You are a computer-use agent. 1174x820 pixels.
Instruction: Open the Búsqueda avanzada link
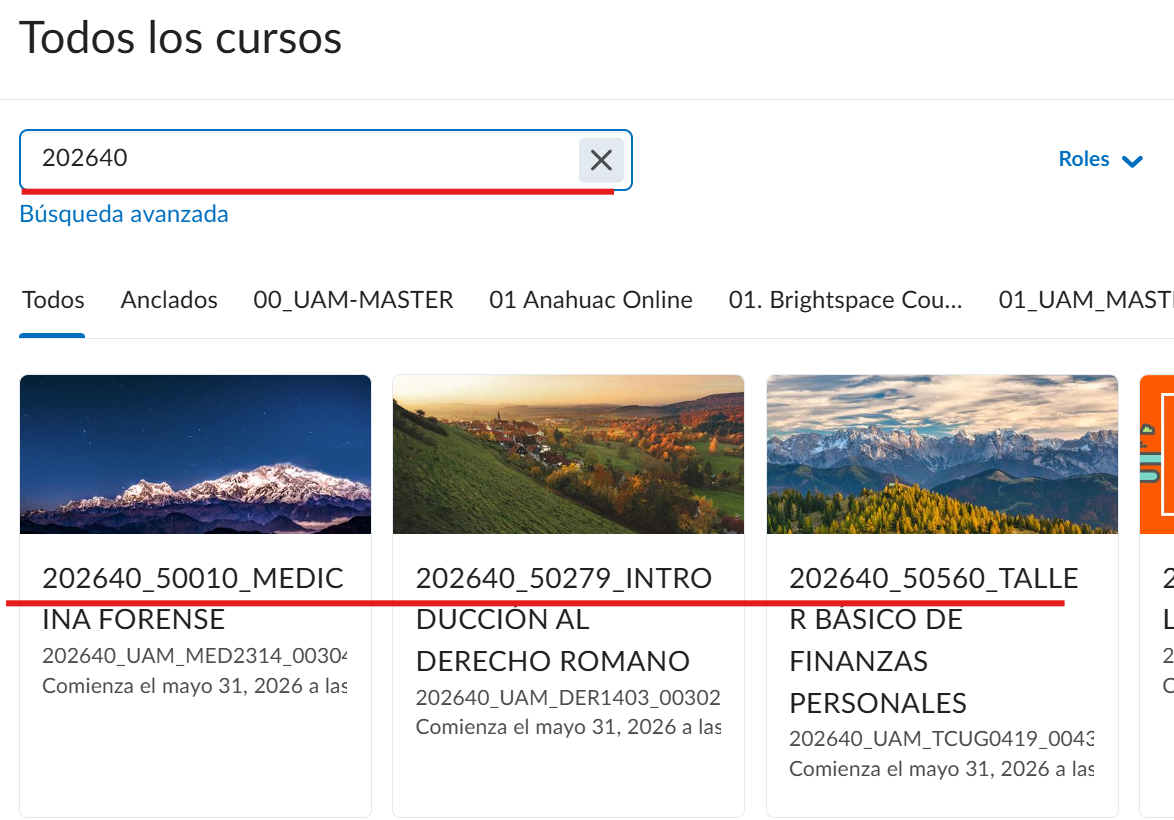tap(124, 214)
